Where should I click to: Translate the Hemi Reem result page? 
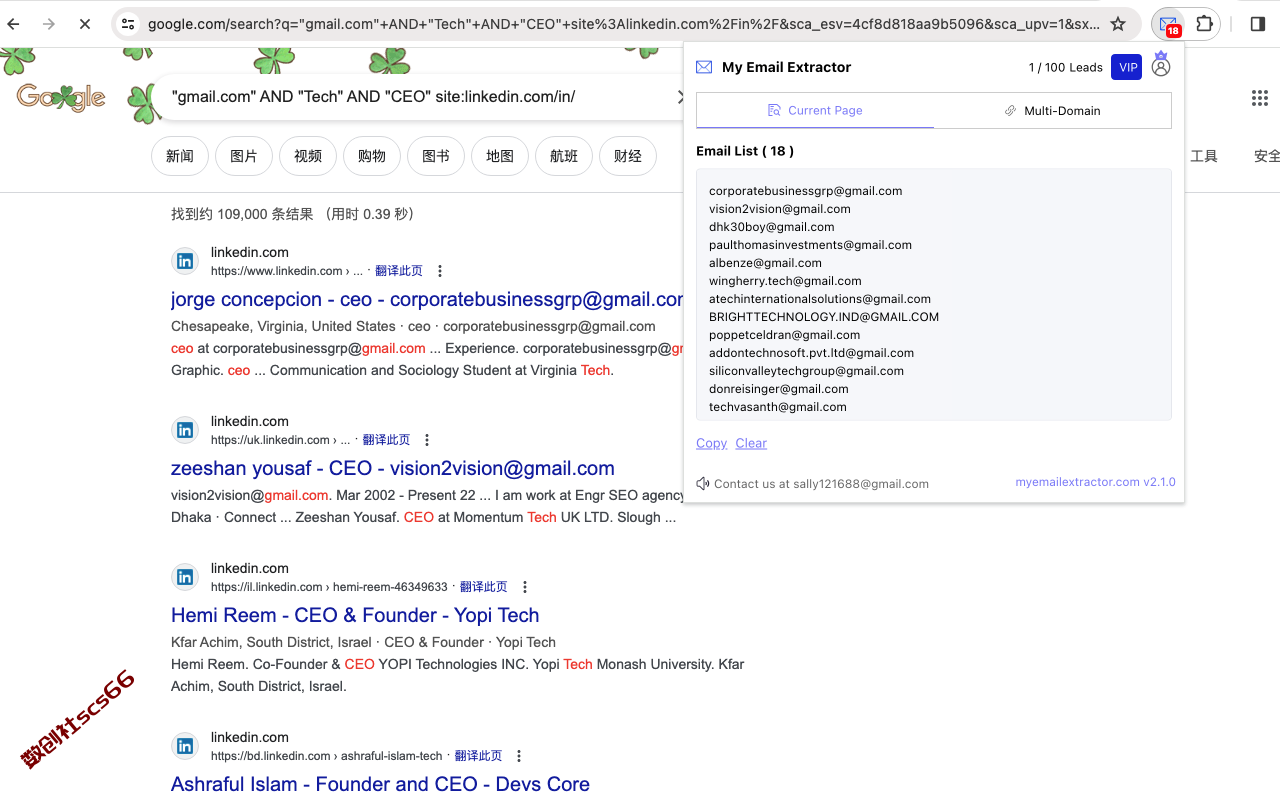pyautogui.click(x=484, y=587)
